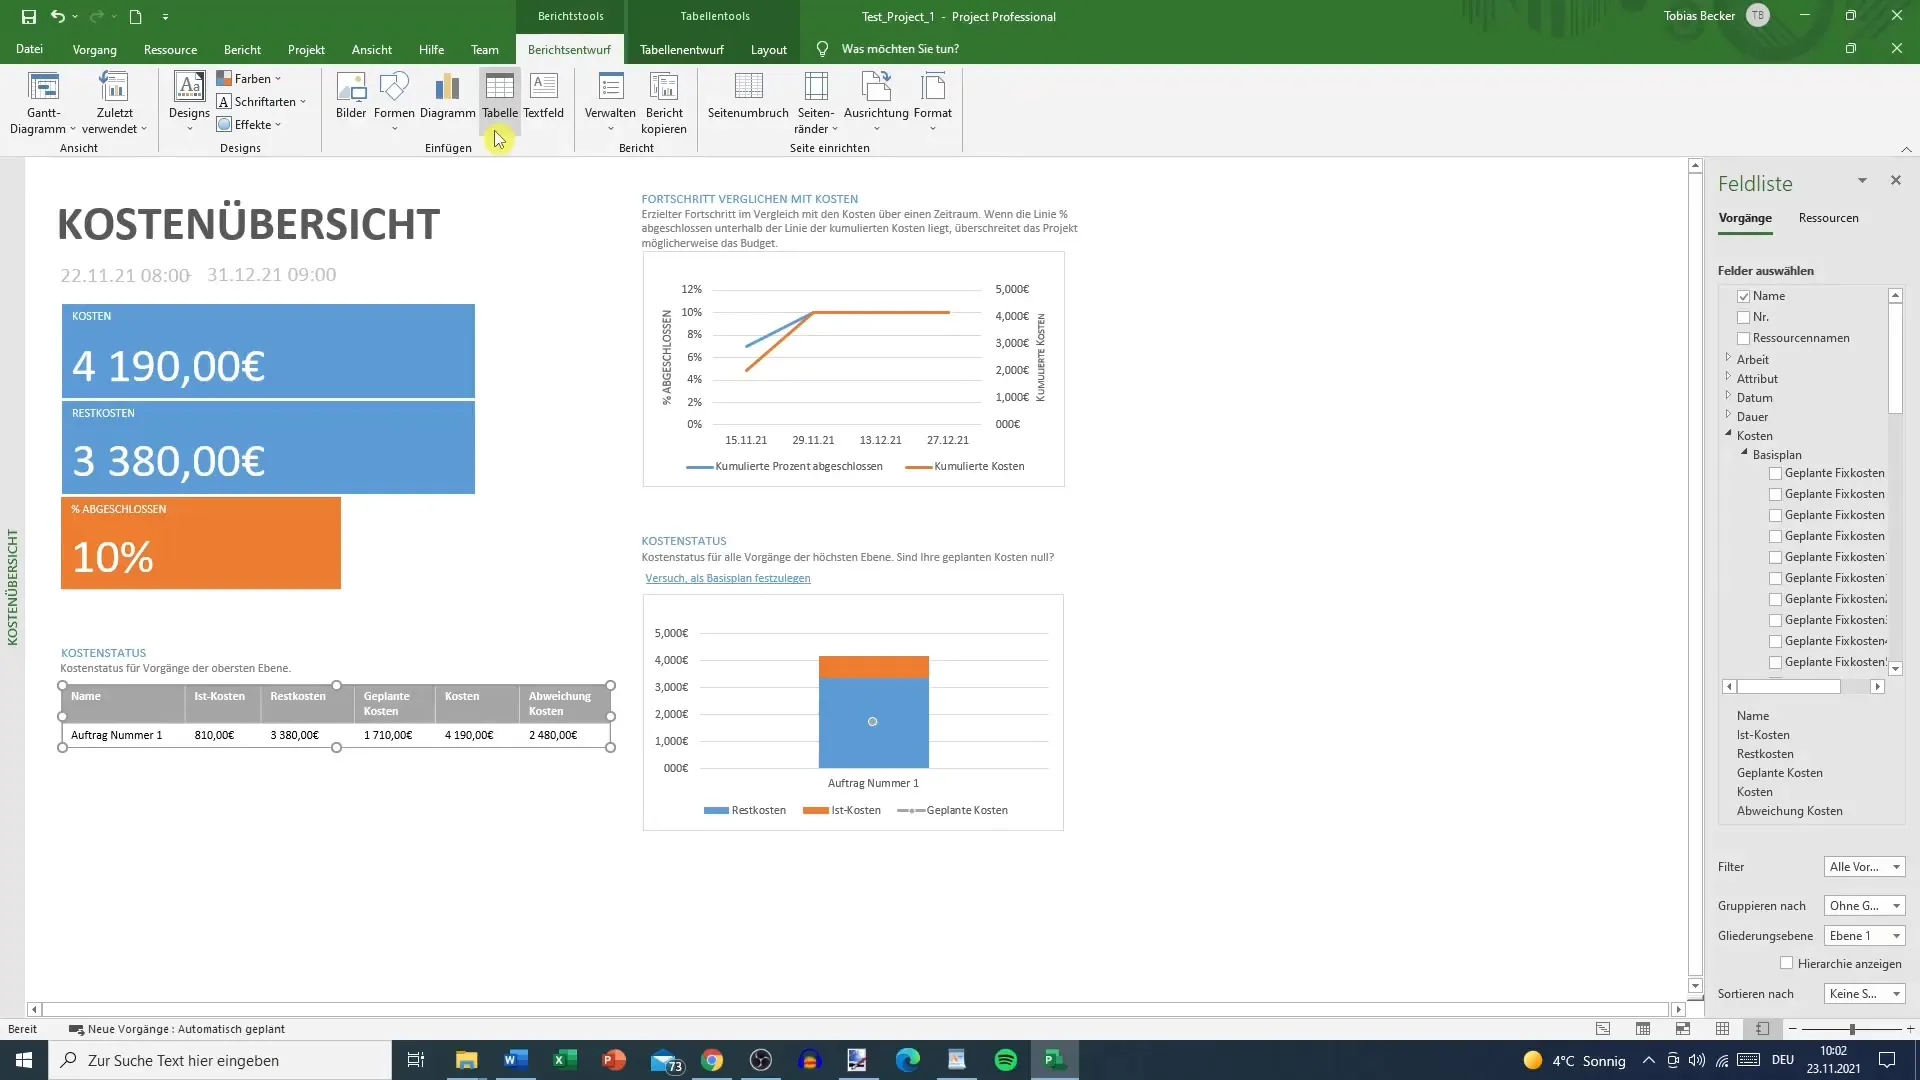Undo the last action
Viewport: 1920px width, 1080px height.
(x=58, y=16)
